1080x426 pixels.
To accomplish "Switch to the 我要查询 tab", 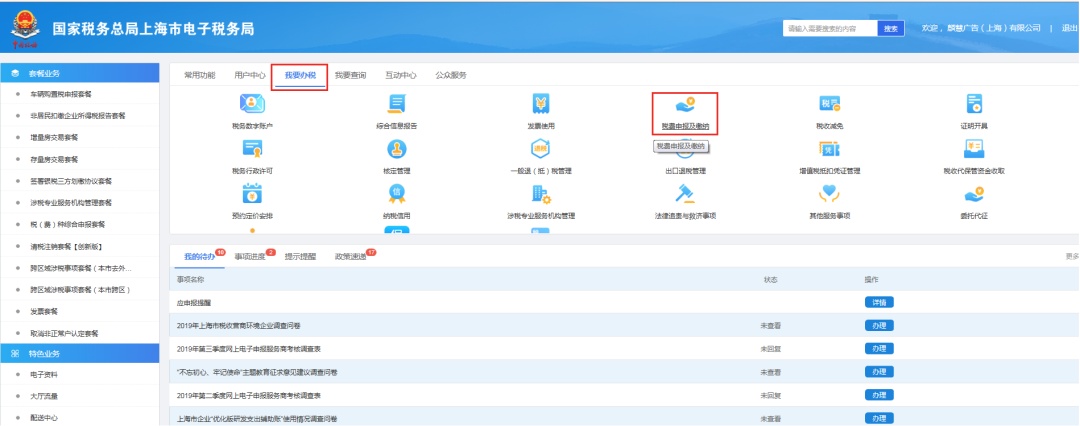I will (350, 75).
